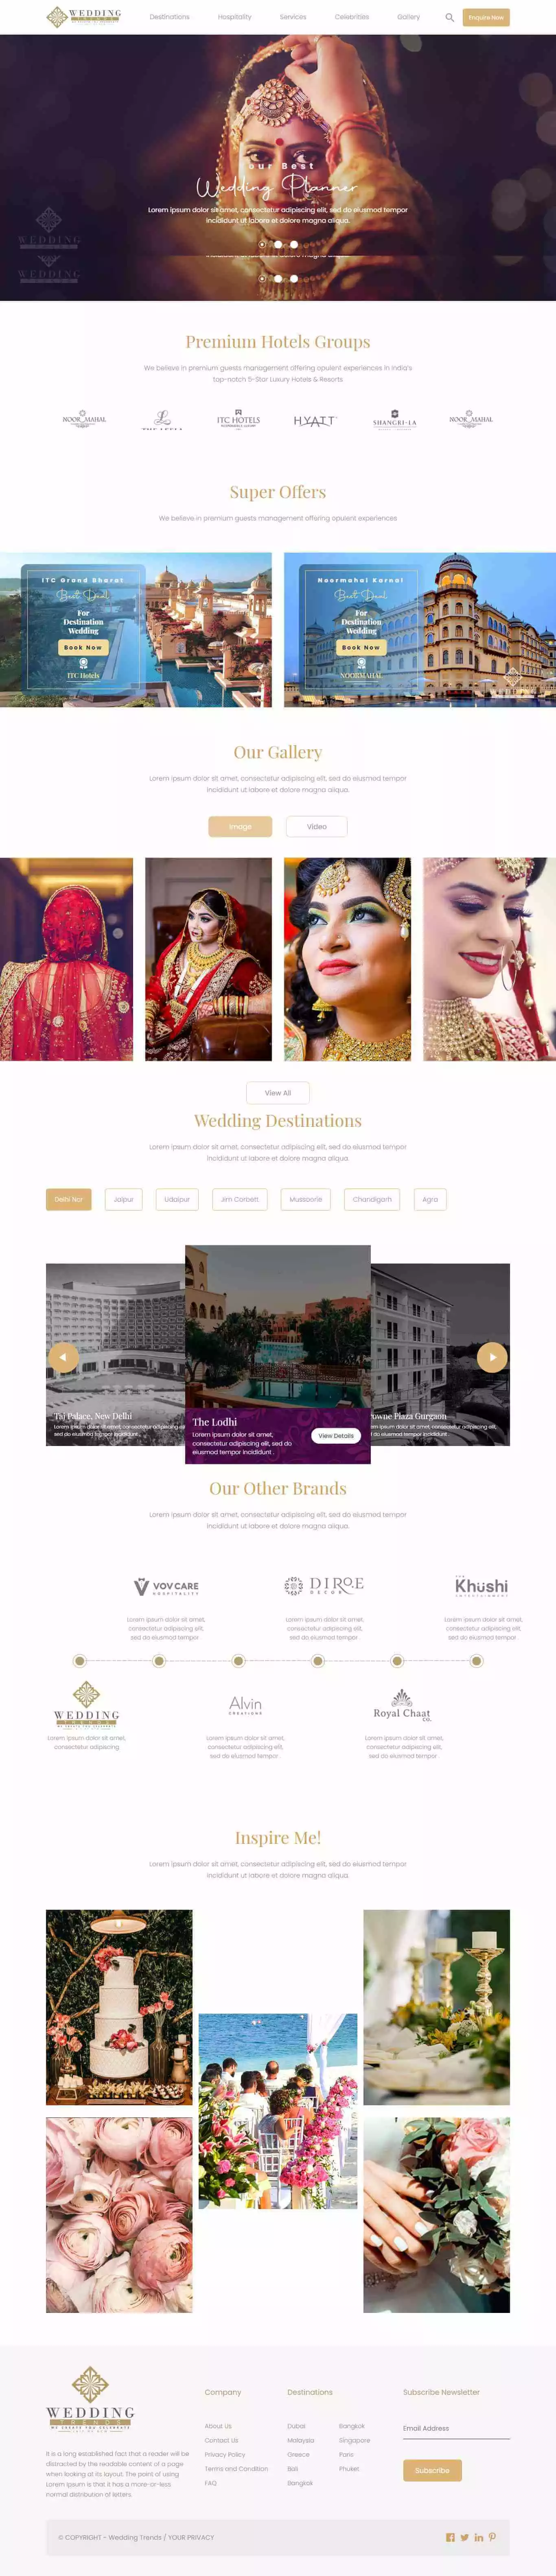Click the carousel right arrow button
This screenshot has width=556, height=2576.
click(492, 1357)
